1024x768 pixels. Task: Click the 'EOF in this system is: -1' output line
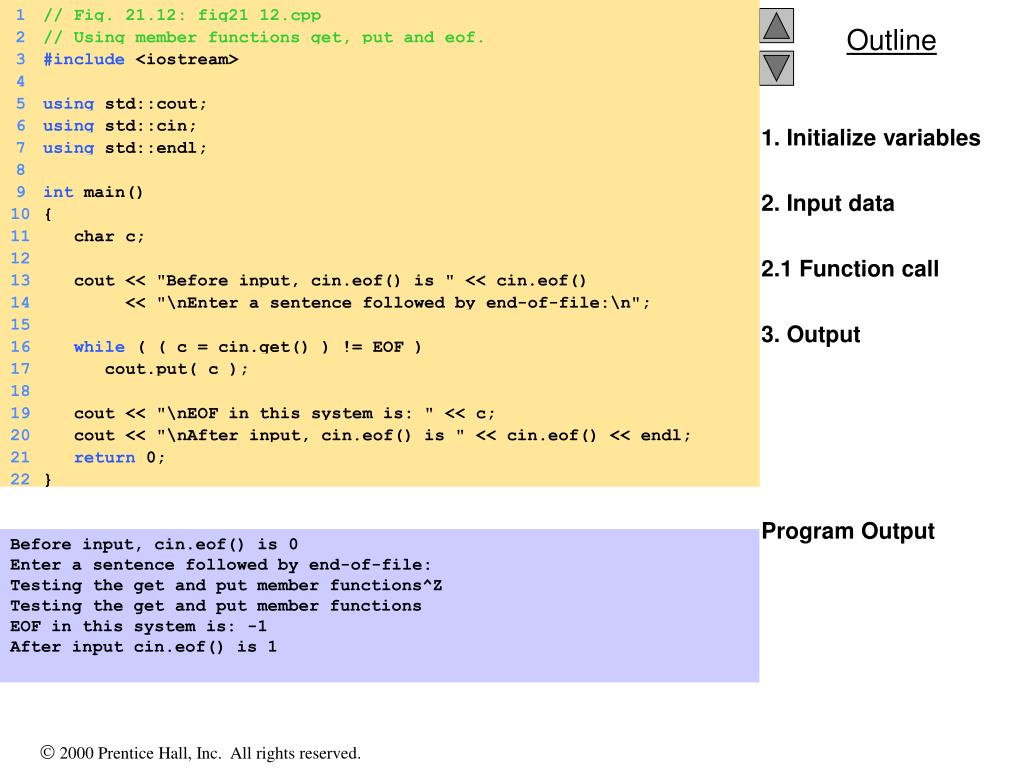(138, 626)
